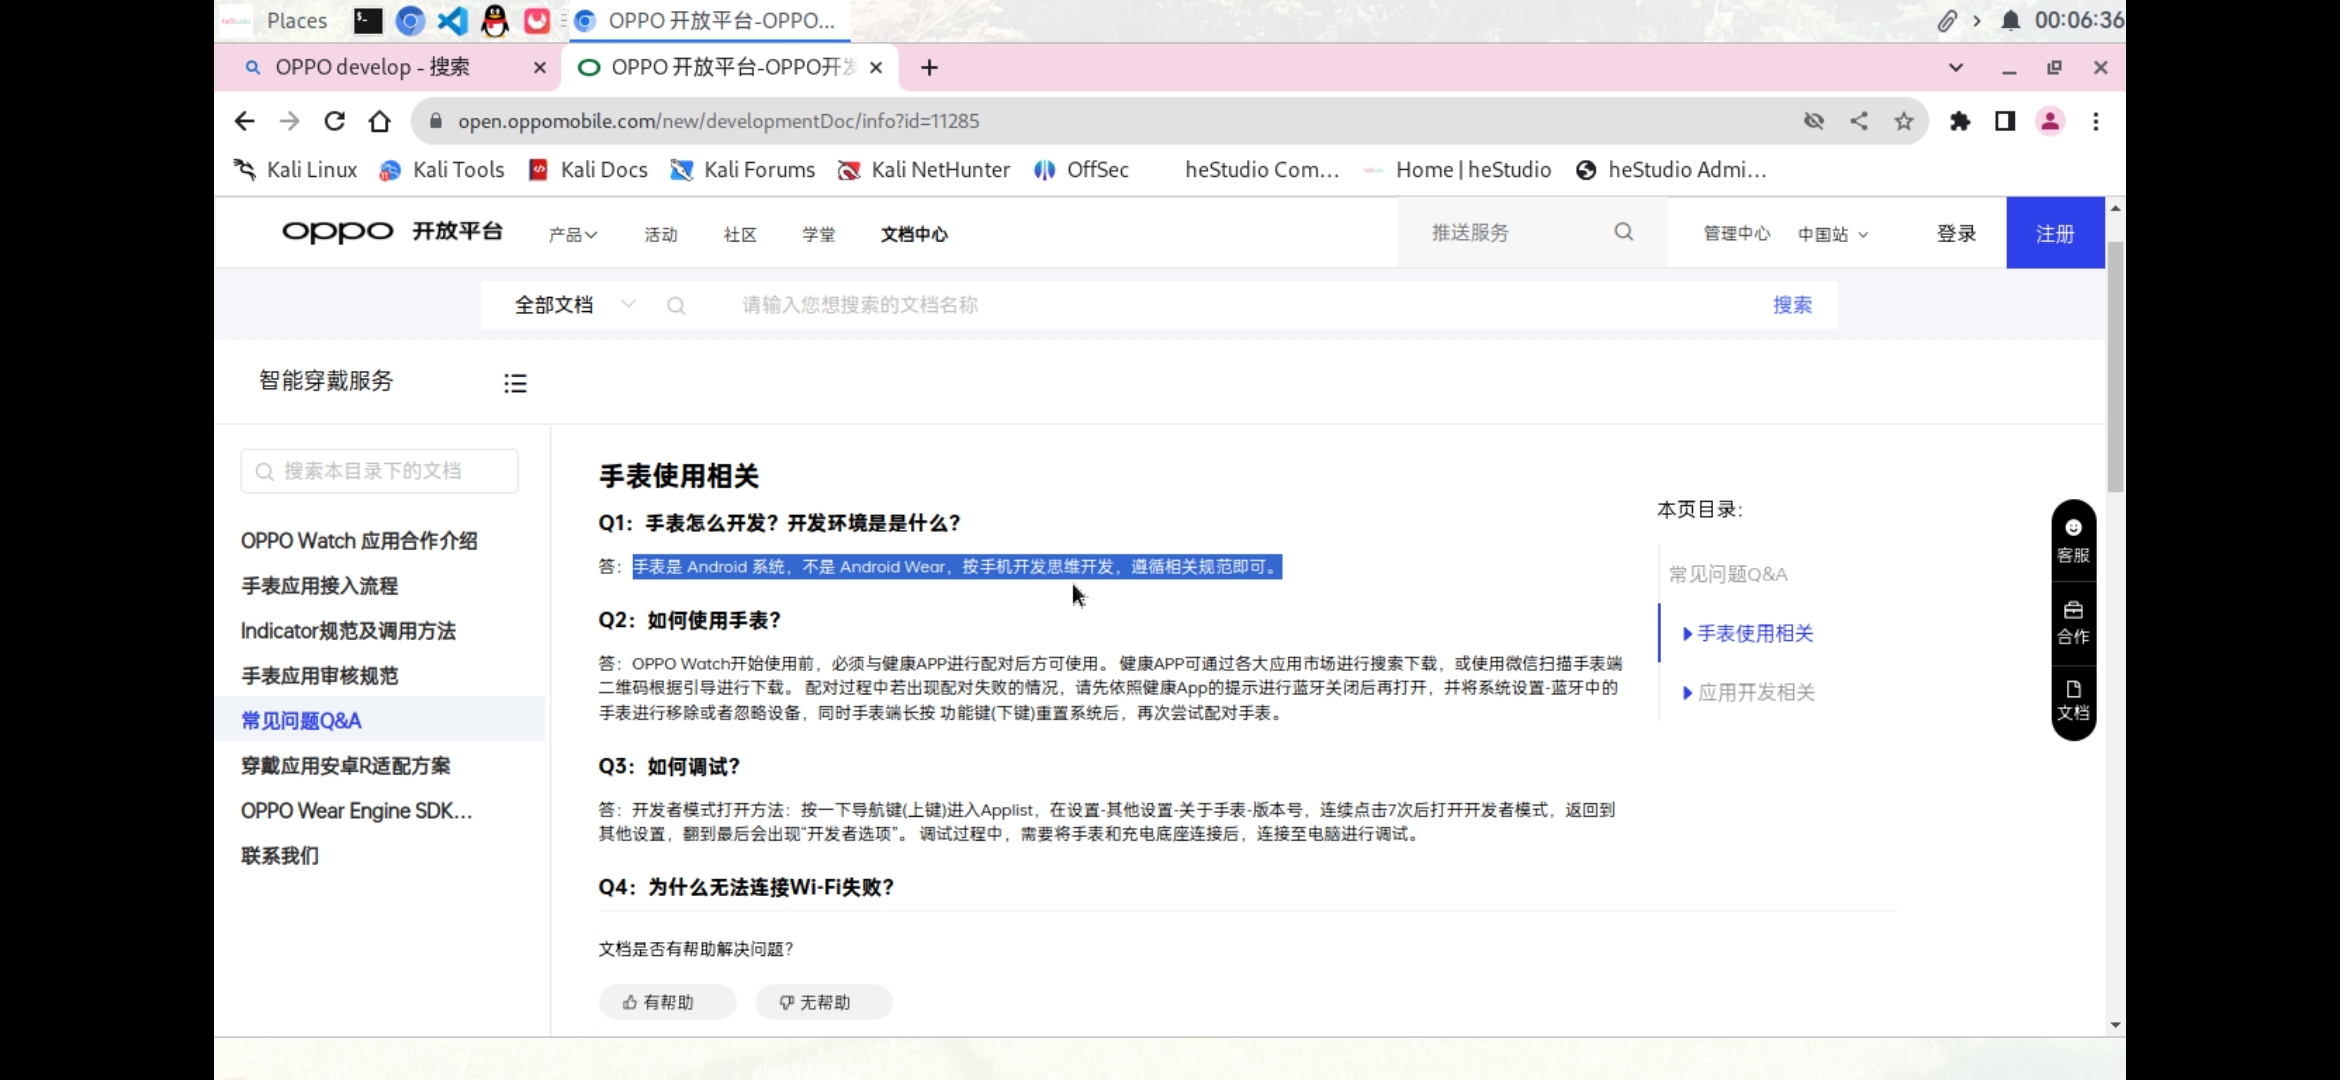Click the 登录 login button

(x=1956, y=233)
